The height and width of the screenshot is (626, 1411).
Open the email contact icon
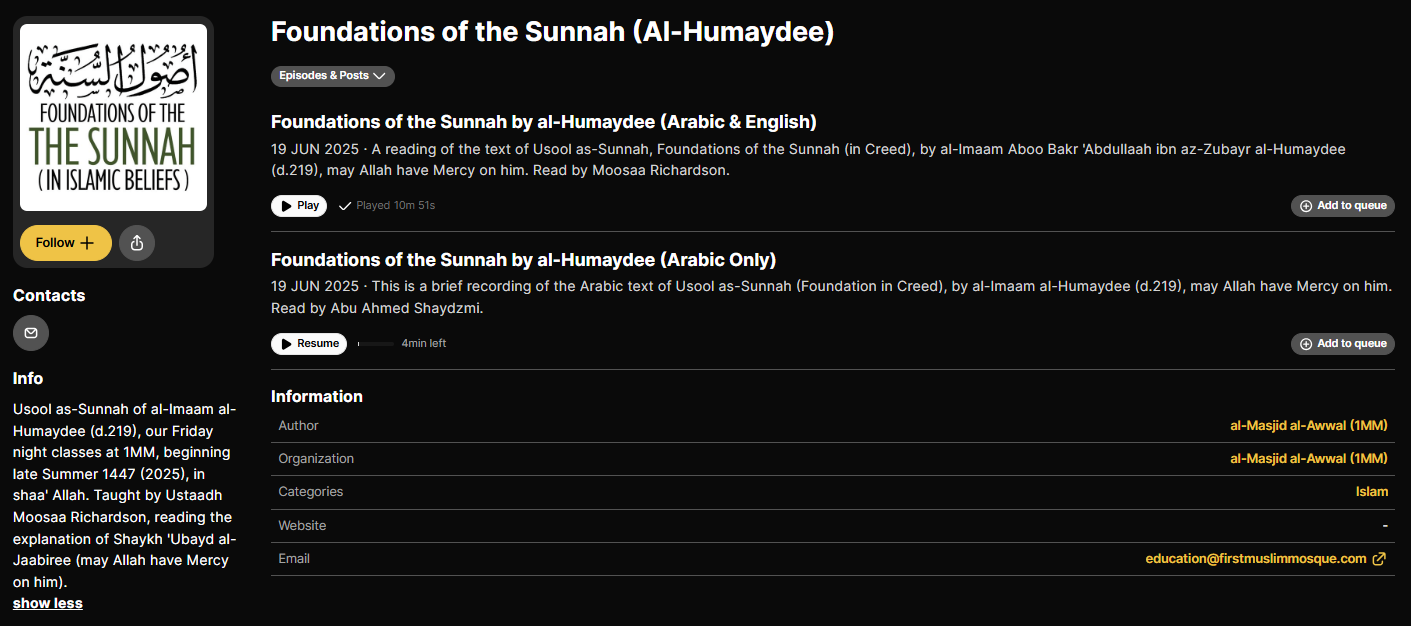[x=31, y=333]
